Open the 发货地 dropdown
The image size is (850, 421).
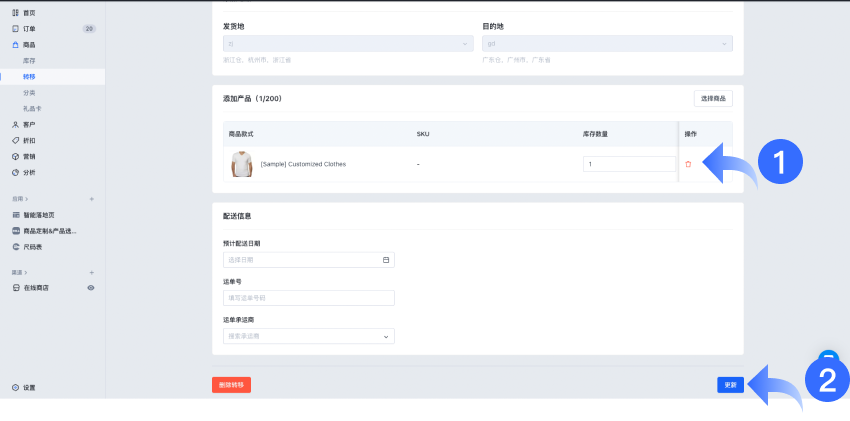pyautogui.click(x=348, y=43)
